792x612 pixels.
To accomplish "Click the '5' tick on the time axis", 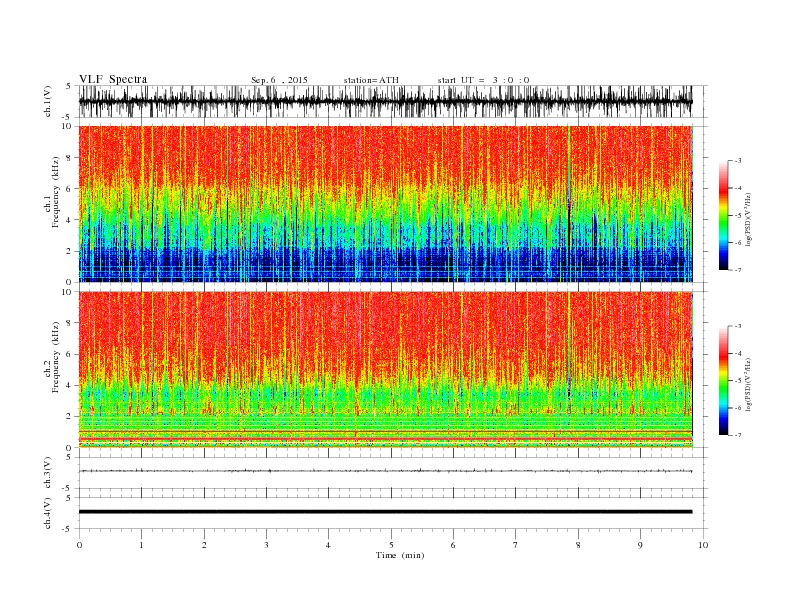I will (x=391, y=545).
